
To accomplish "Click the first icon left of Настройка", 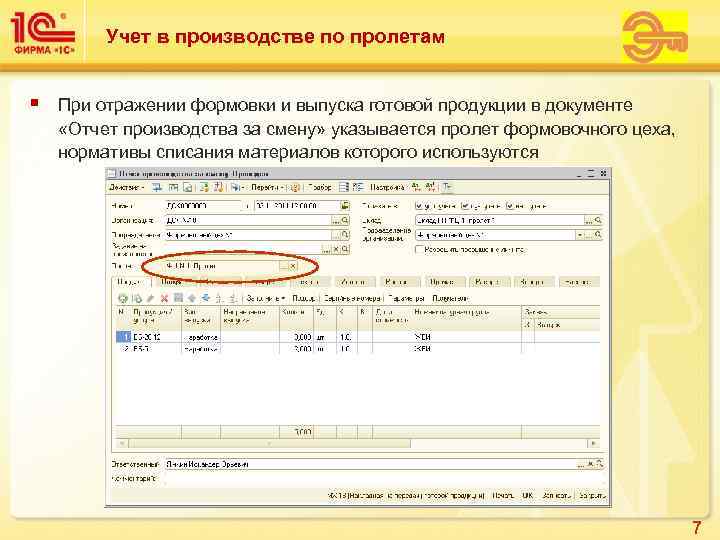I will click(344, 187).
